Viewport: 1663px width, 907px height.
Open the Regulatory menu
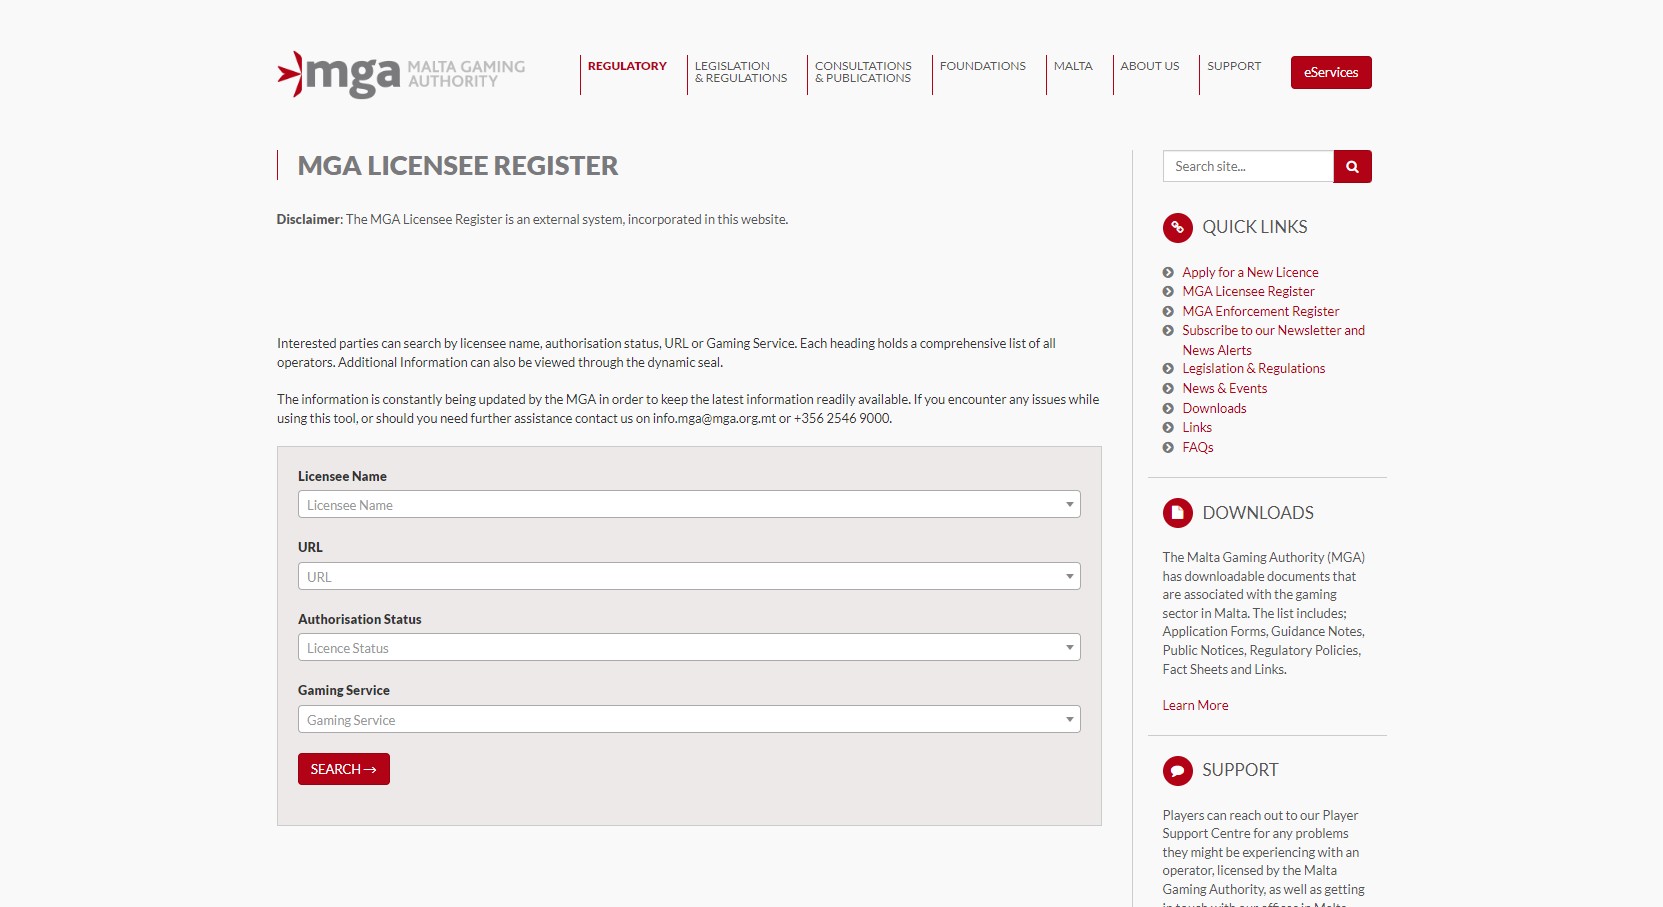pyautogui.click(x=627, y=66)
